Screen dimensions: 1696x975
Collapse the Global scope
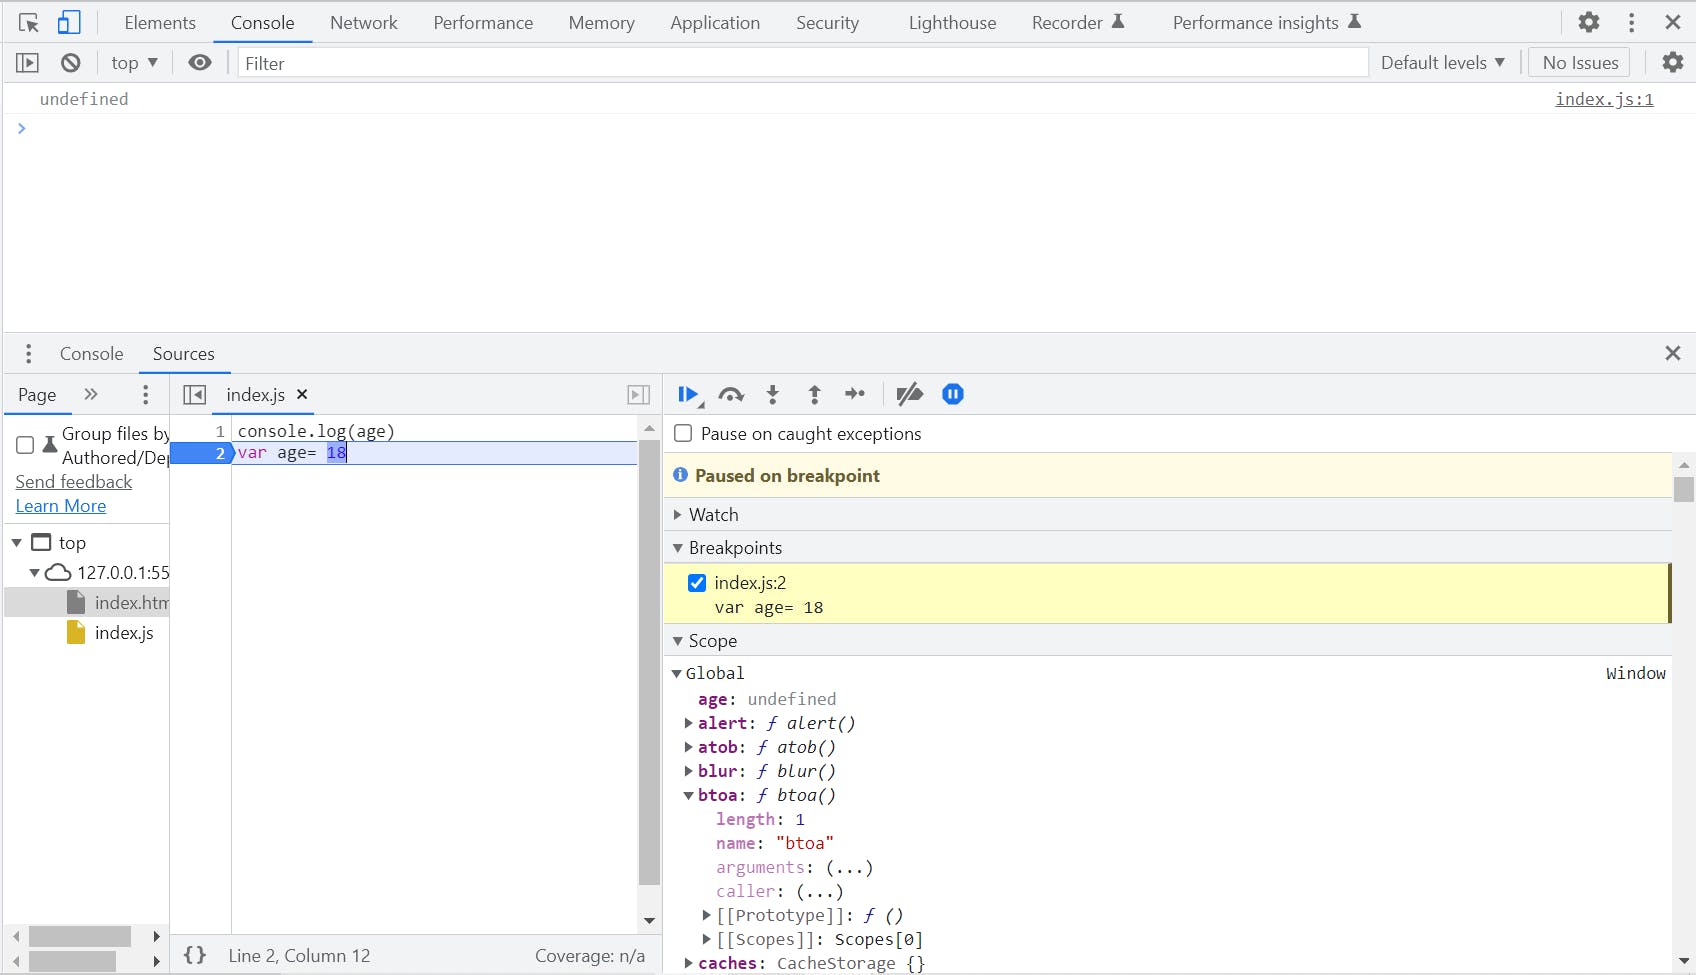pyautogui.click(x=676, y=673)
